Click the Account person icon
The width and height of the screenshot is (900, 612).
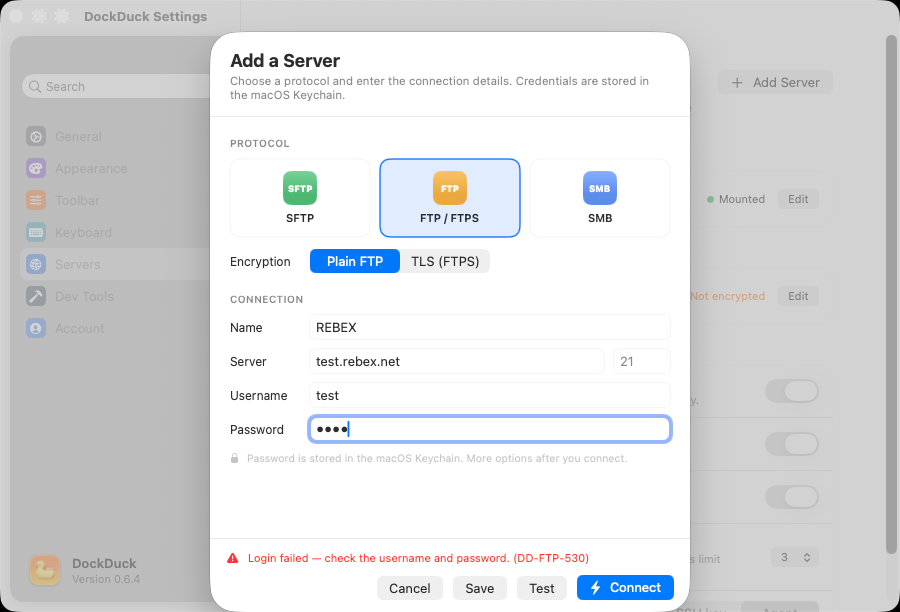[x=36, y=328]
